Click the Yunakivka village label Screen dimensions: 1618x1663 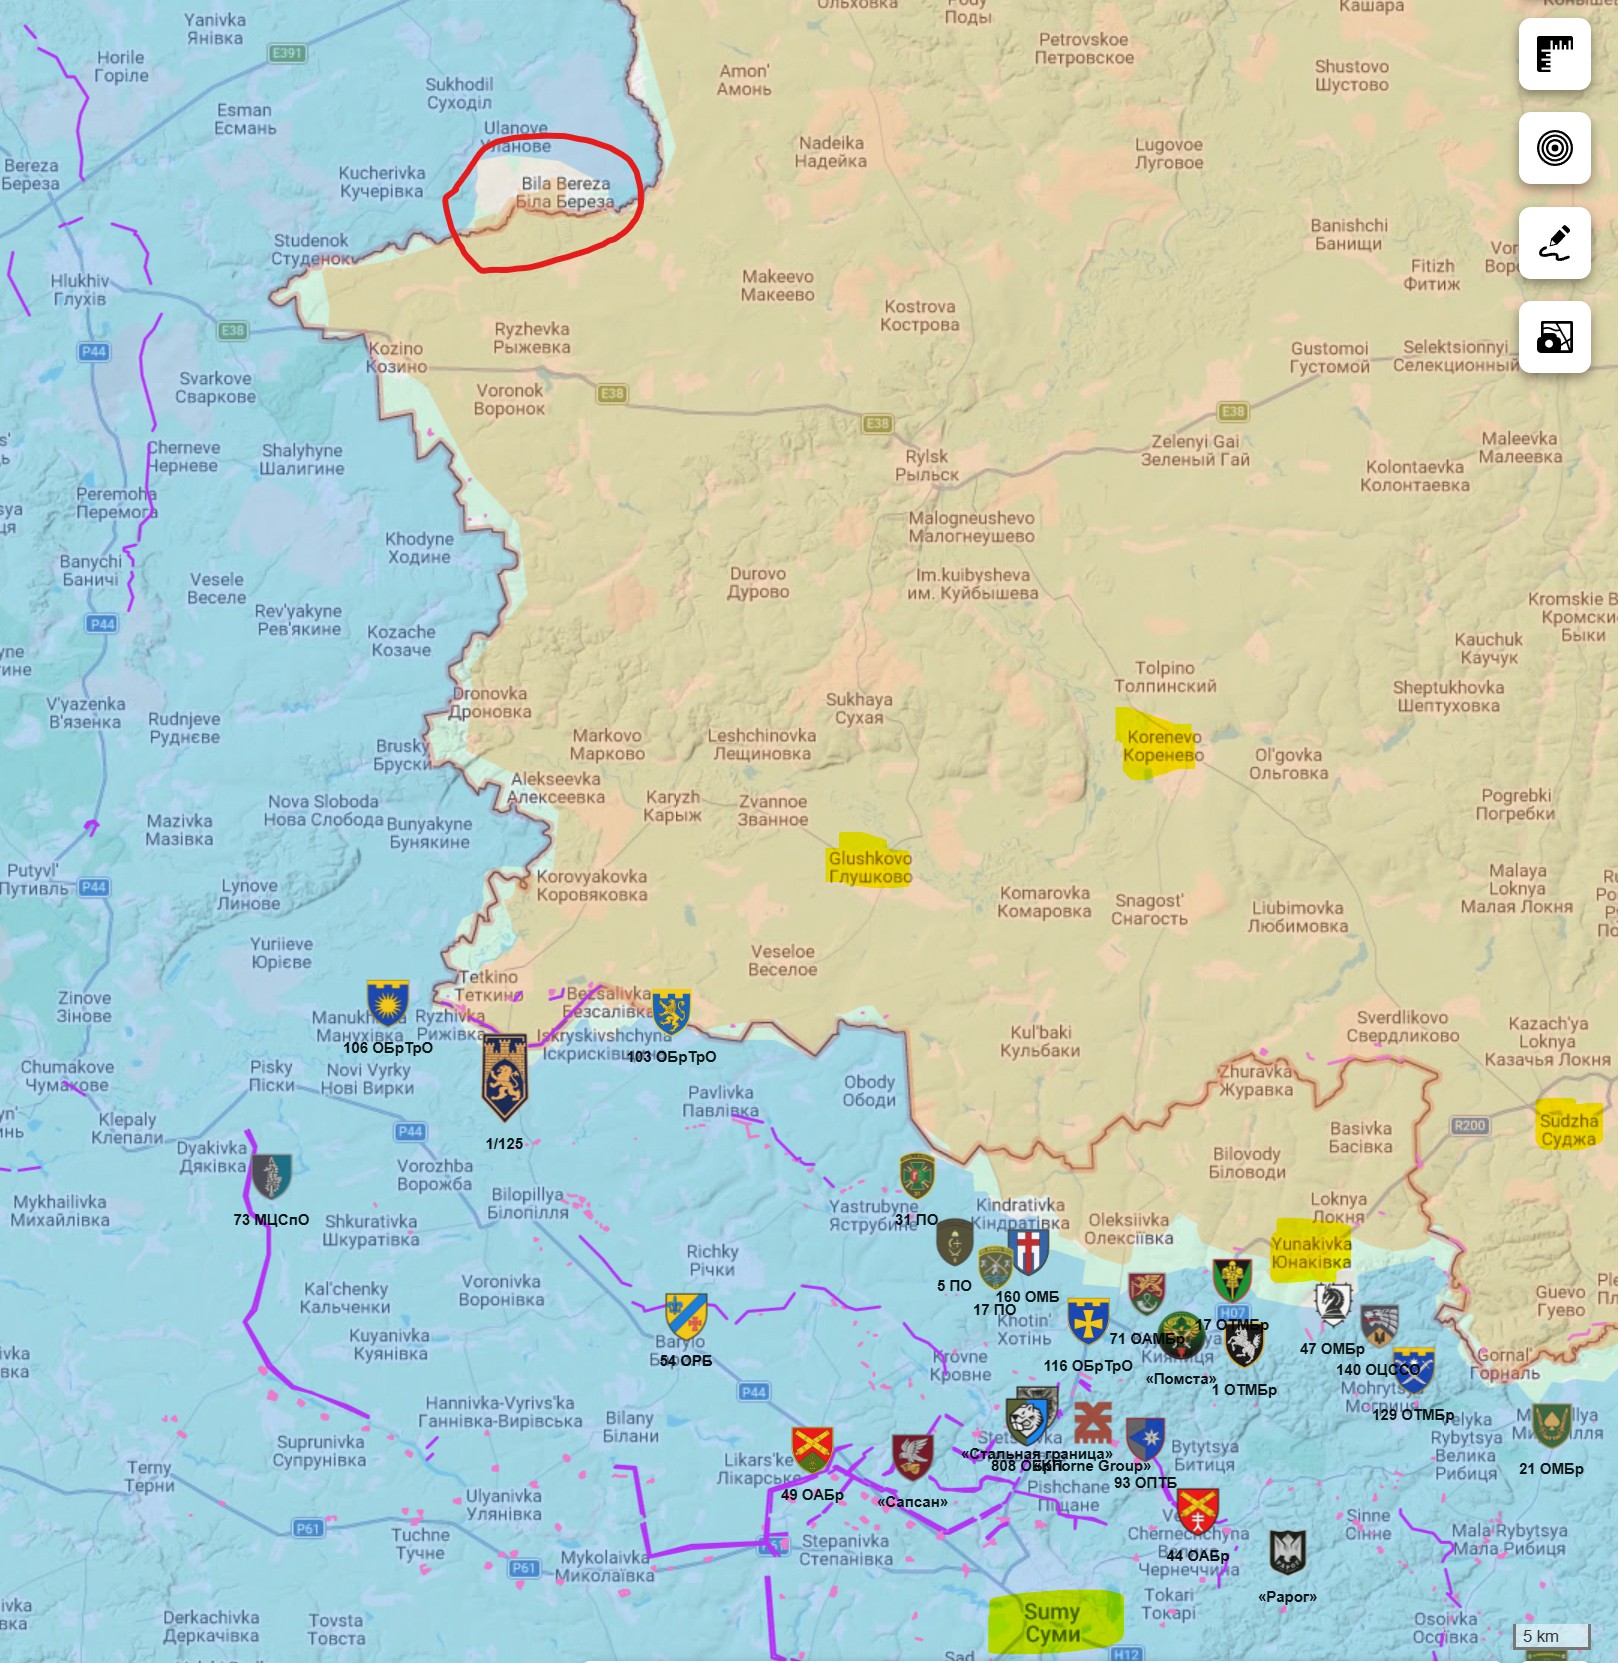click(1311, 1252)
